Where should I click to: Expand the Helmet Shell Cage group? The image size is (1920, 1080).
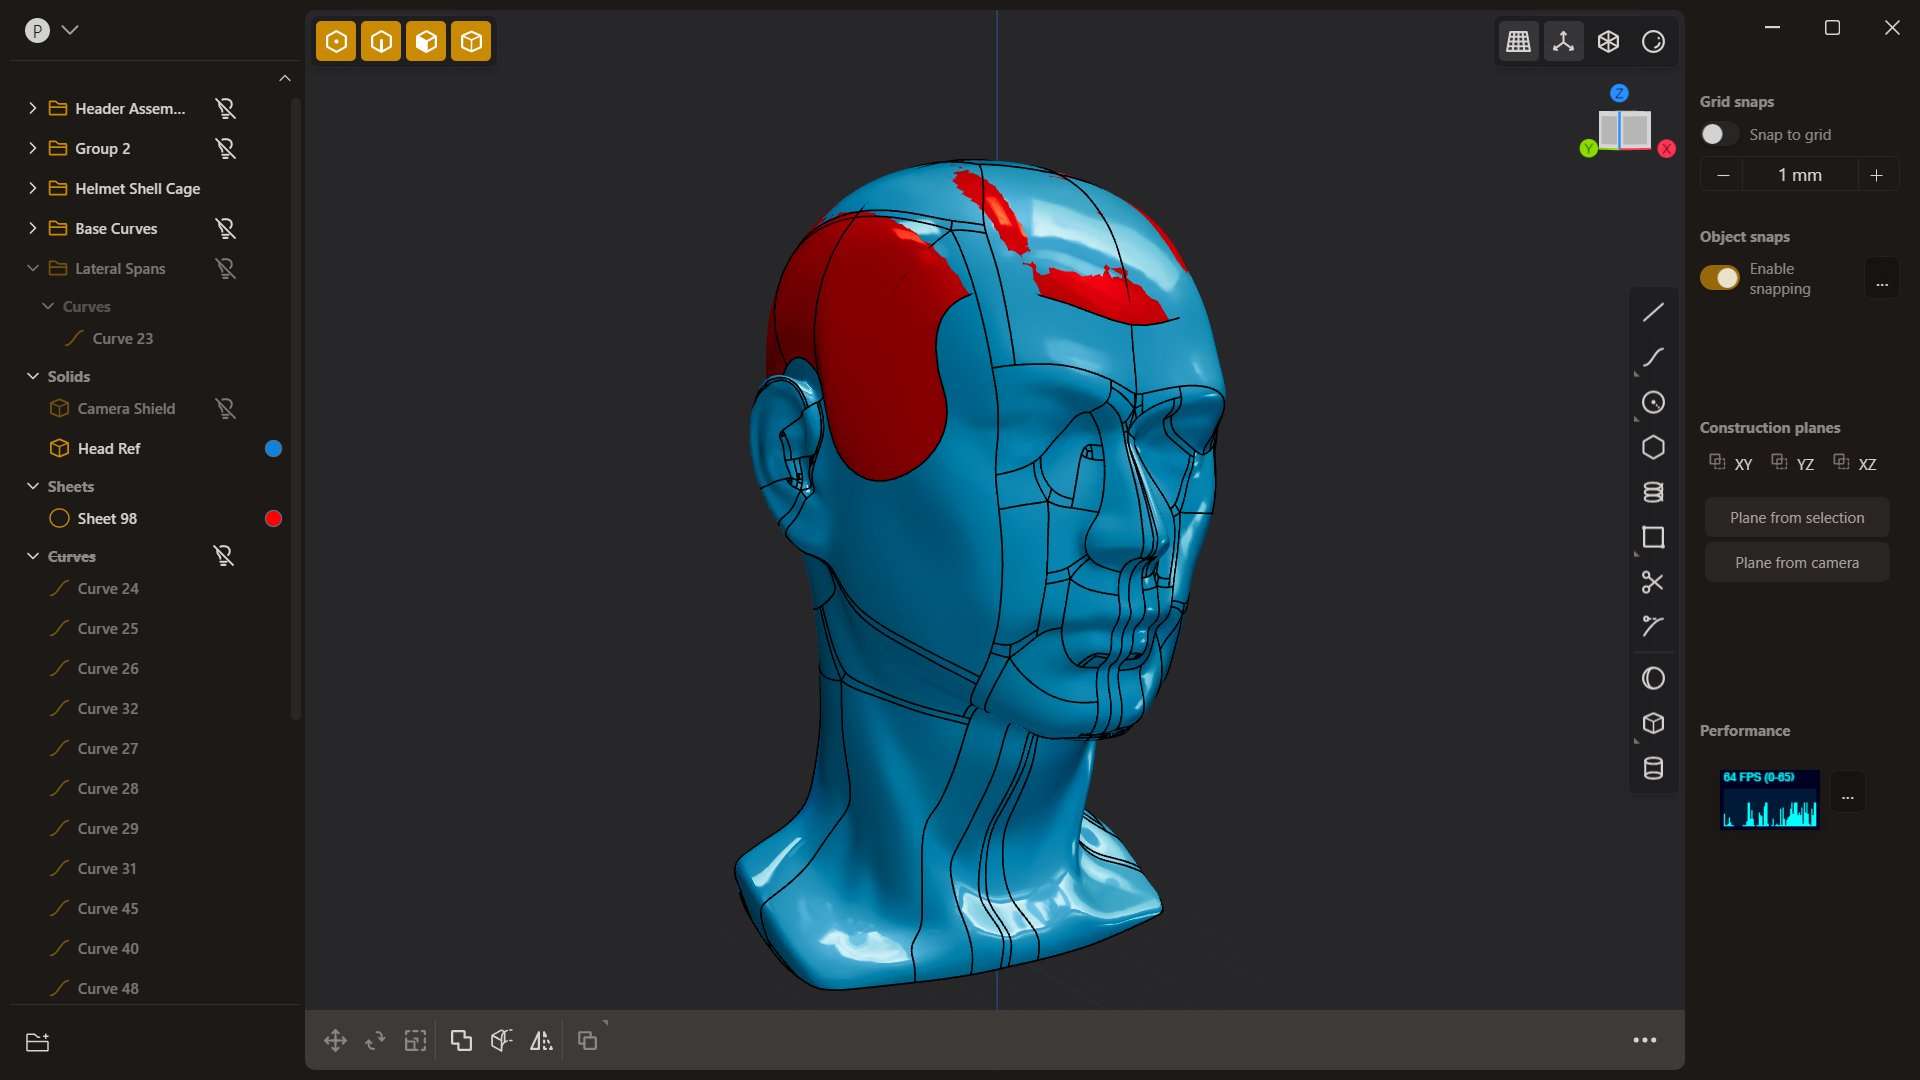pos(32,188)
